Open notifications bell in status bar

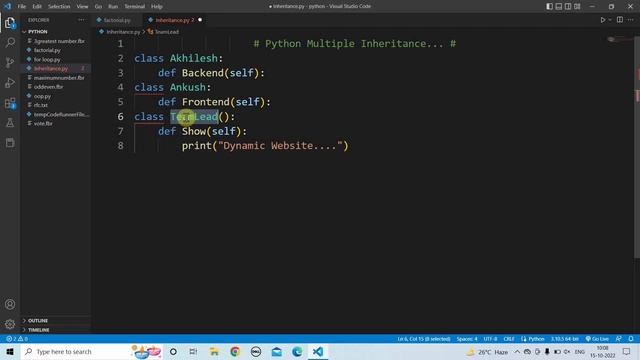point(631,339)
